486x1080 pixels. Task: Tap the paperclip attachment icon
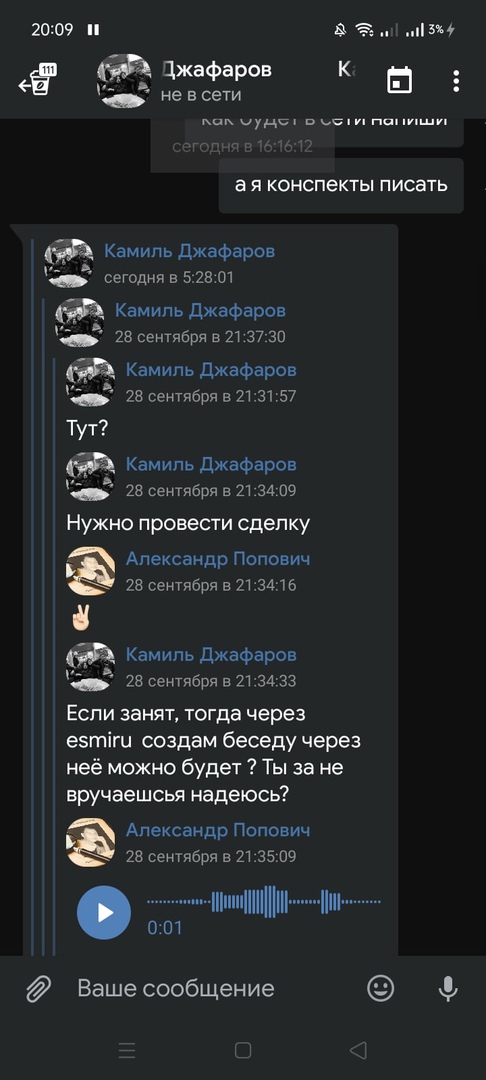coord(39,989)
